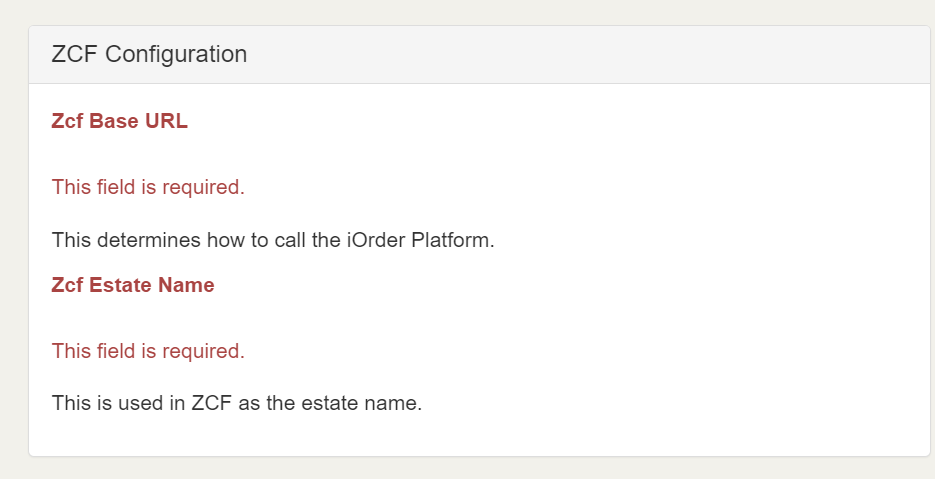
Task: Click the word "Estate" in the second label
Action: [122, 285]
